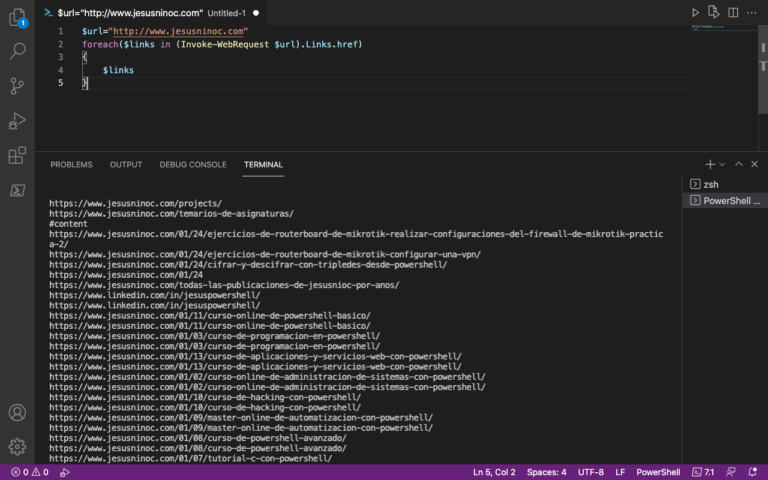
Task: Split the editor to the right
Action: pos(733,13)
